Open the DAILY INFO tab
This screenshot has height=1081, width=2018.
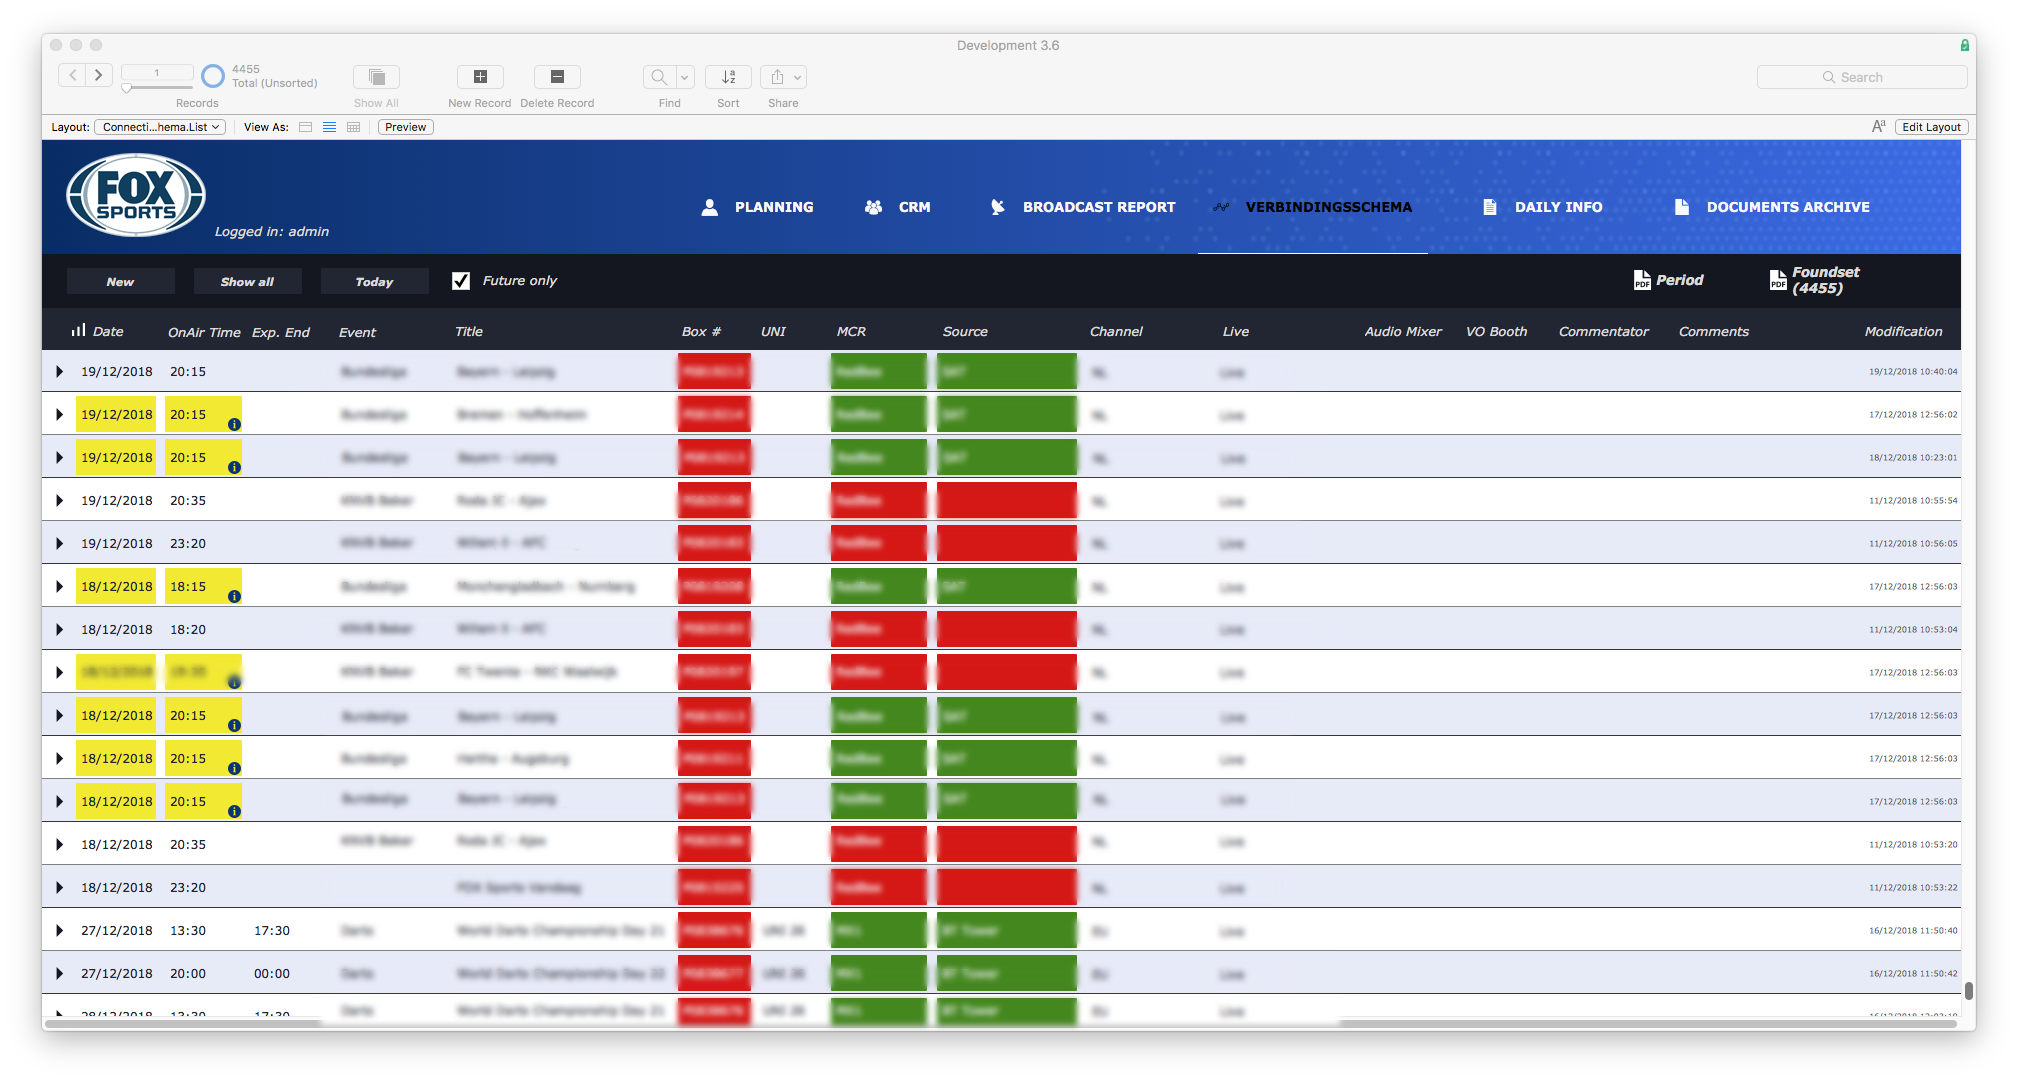(1542, 207)
